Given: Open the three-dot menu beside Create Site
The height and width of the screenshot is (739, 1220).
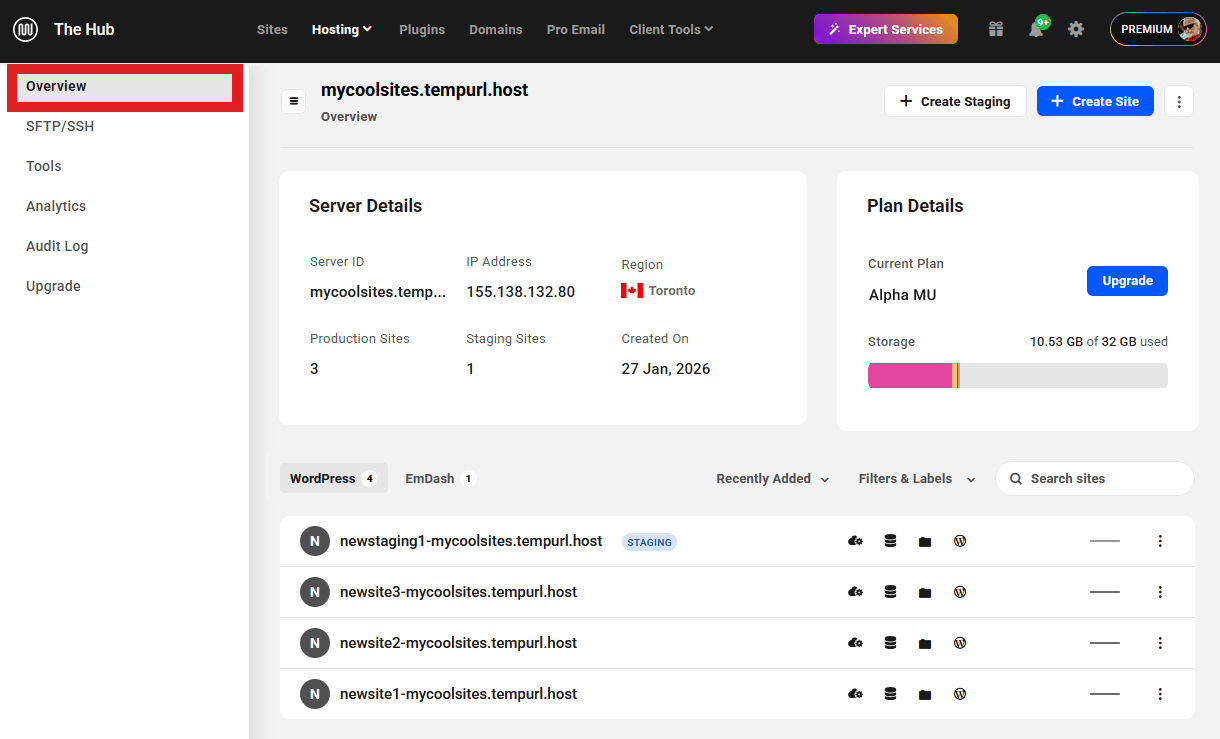Looking at the screenshot, I should [1179, 101].
